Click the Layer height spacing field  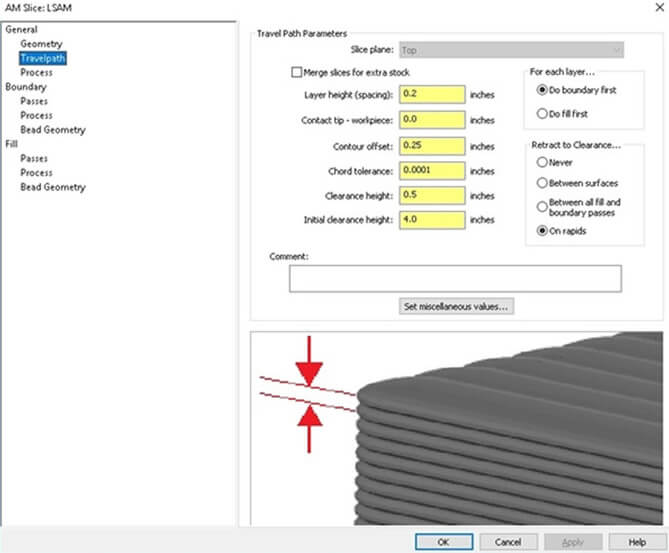tap(432, 95)
